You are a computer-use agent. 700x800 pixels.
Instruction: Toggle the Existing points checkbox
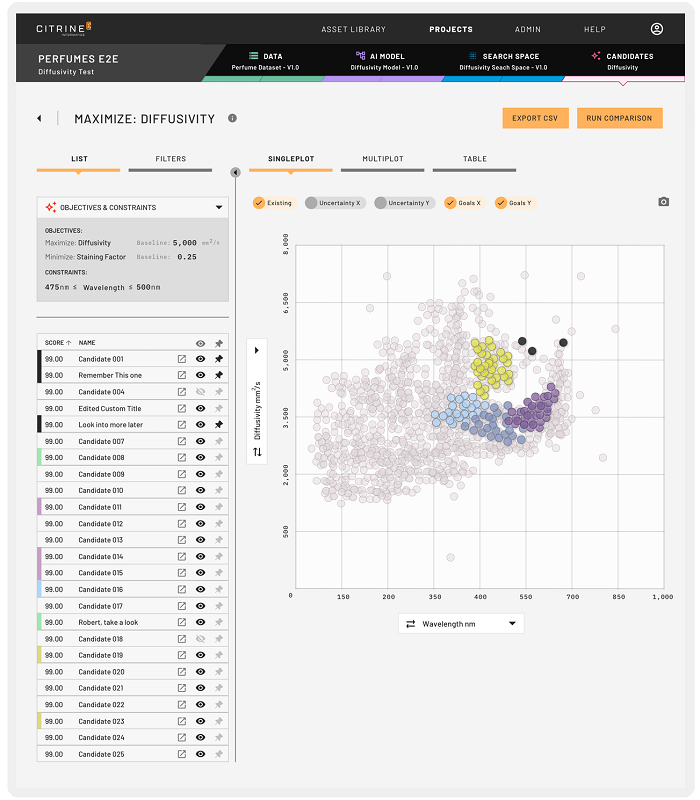(x=260, y=203)
